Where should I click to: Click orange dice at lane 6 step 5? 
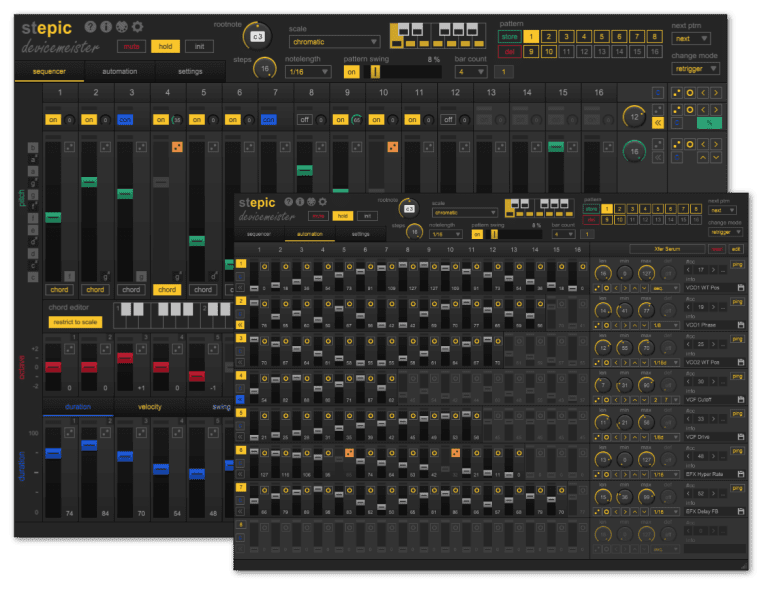tap(349, 453)
